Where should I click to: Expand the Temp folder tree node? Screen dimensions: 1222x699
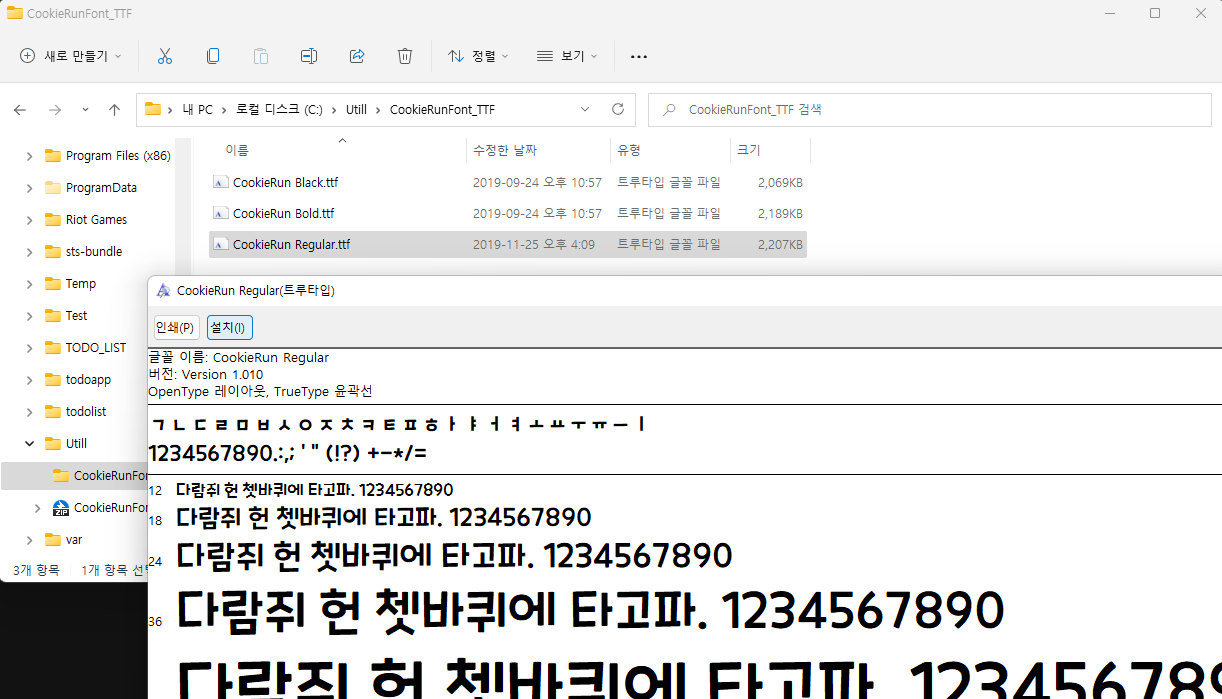29,283
